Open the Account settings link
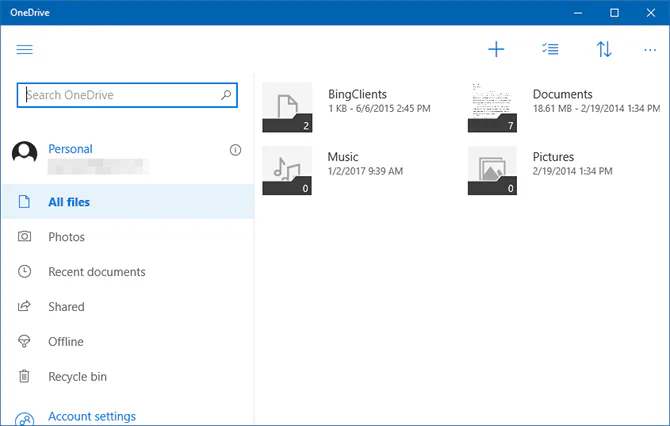 click(92, 416)
